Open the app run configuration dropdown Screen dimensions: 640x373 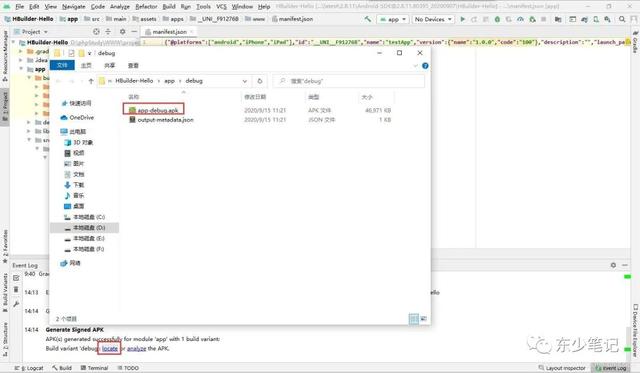393,19
